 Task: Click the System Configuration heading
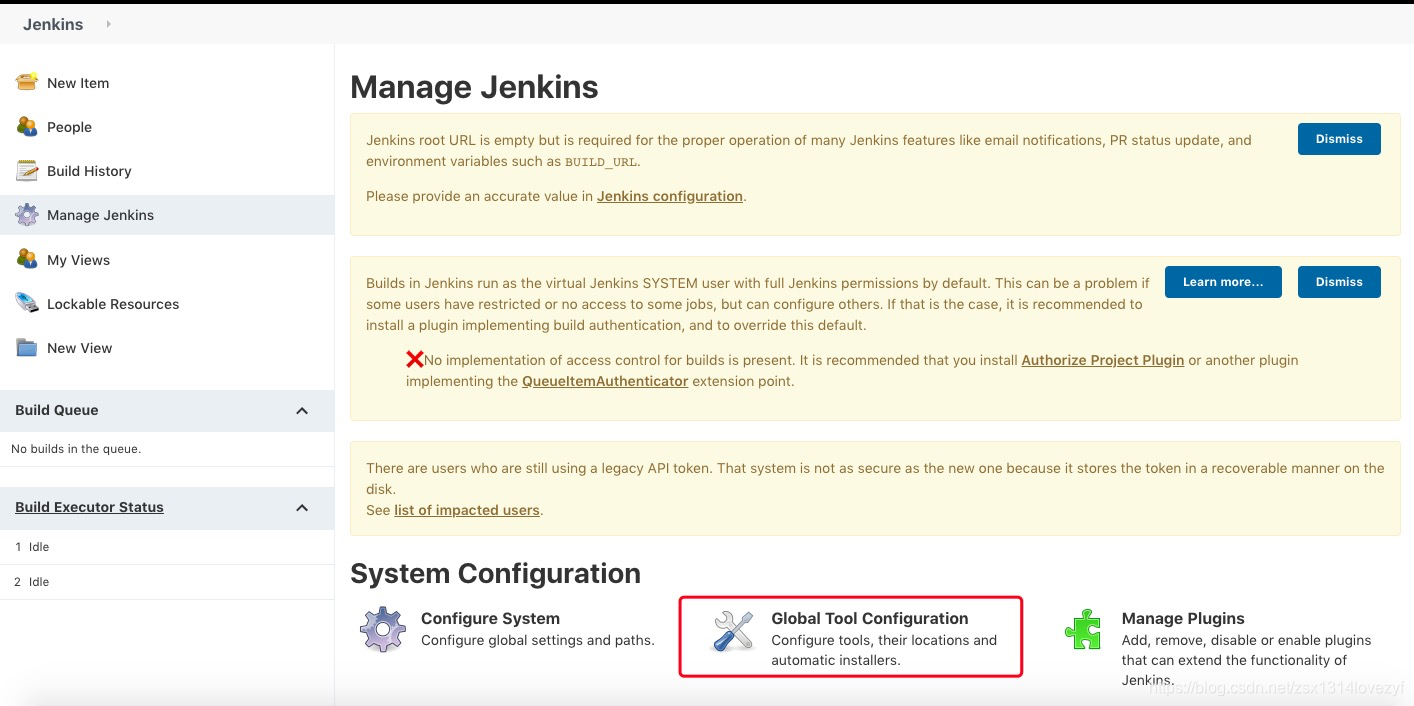coord(495,573)
